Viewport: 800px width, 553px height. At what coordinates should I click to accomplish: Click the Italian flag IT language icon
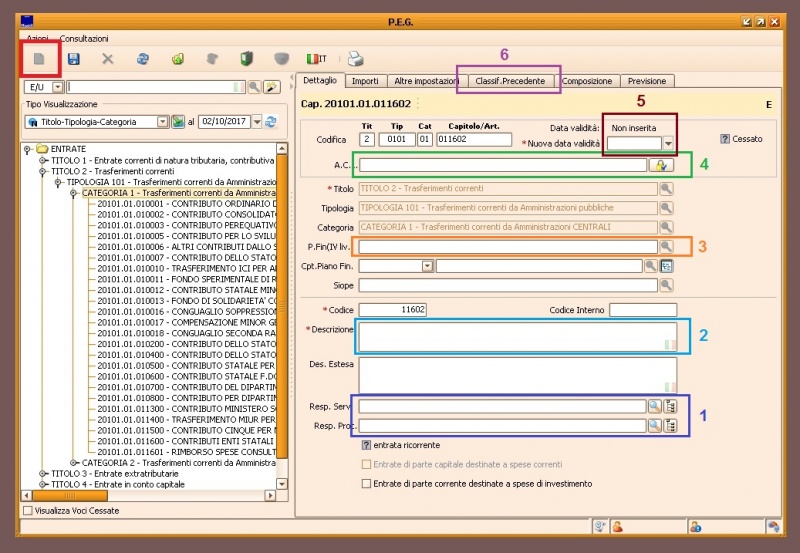coord(317,60)
